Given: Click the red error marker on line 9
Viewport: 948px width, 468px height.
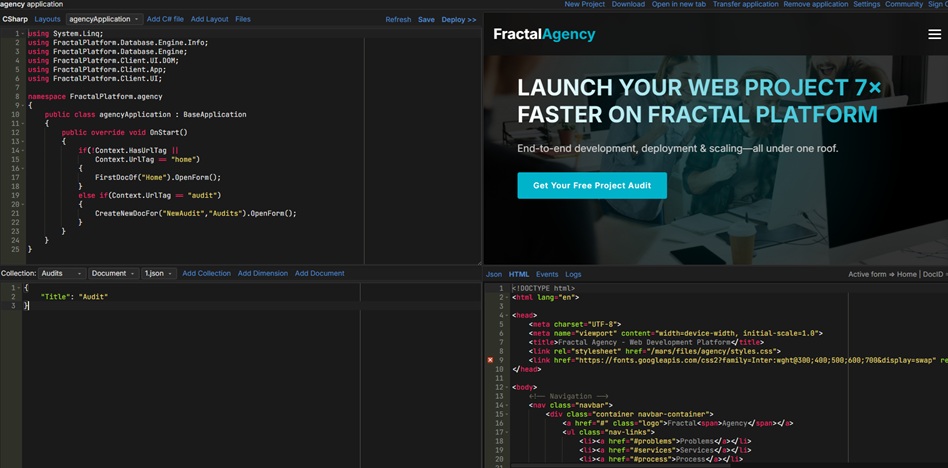Looking at the screenshot, I should point(490,360).
